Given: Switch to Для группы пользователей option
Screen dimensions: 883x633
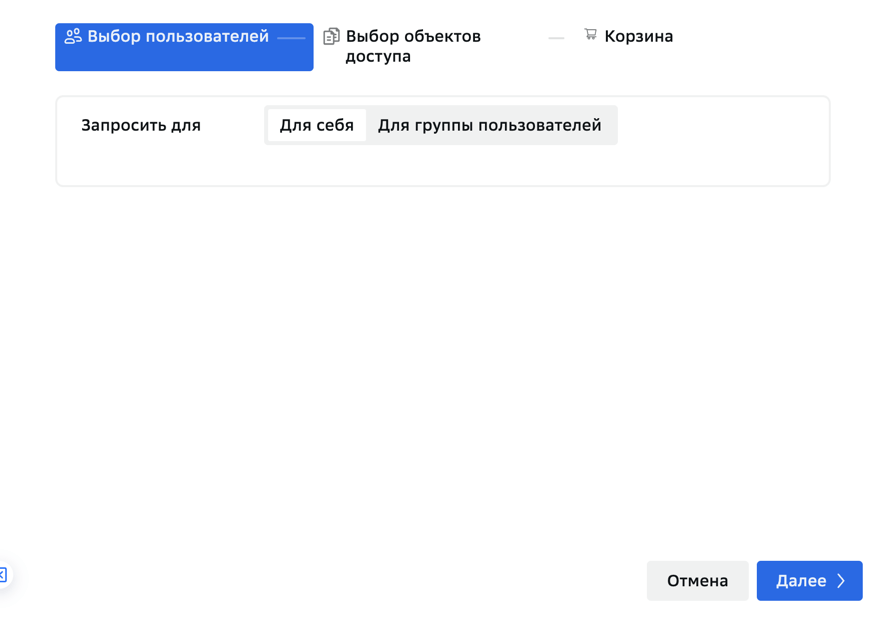Looking at the screenshot, I should coord(489,125).
